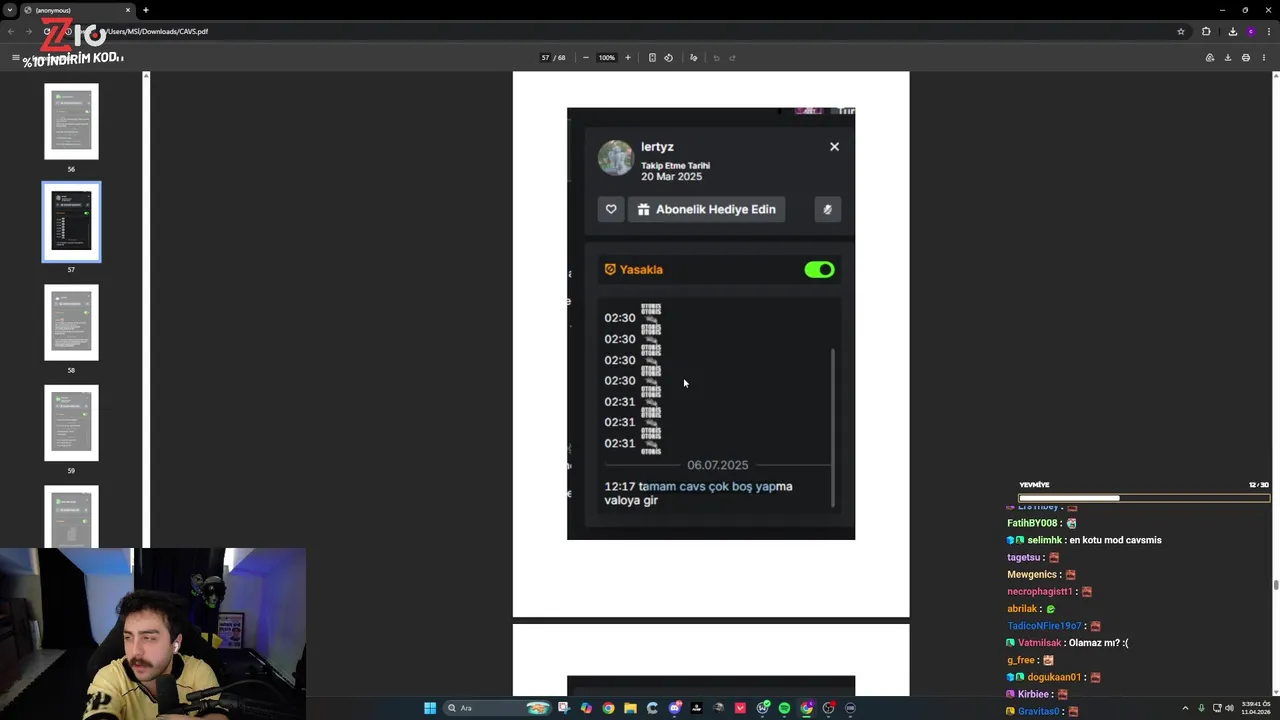Click the mute icon beside gift button

point(827,209)
